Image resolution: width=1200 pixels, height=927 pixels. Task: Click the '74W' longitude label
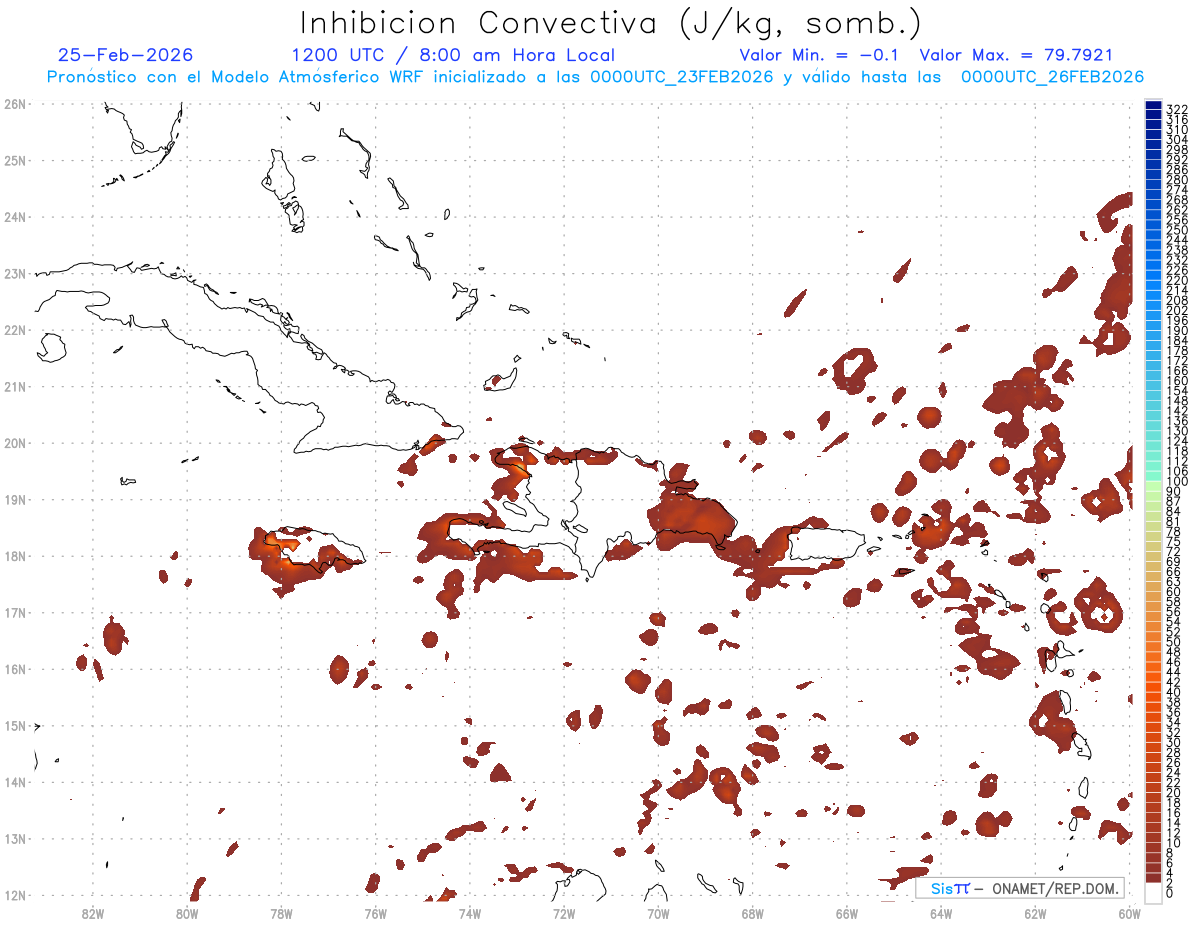(x=470, y=913)
